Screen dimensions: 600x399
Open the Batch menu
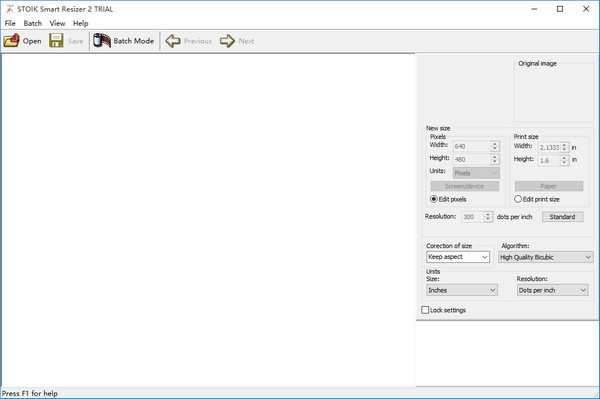(x=33, y=23)
